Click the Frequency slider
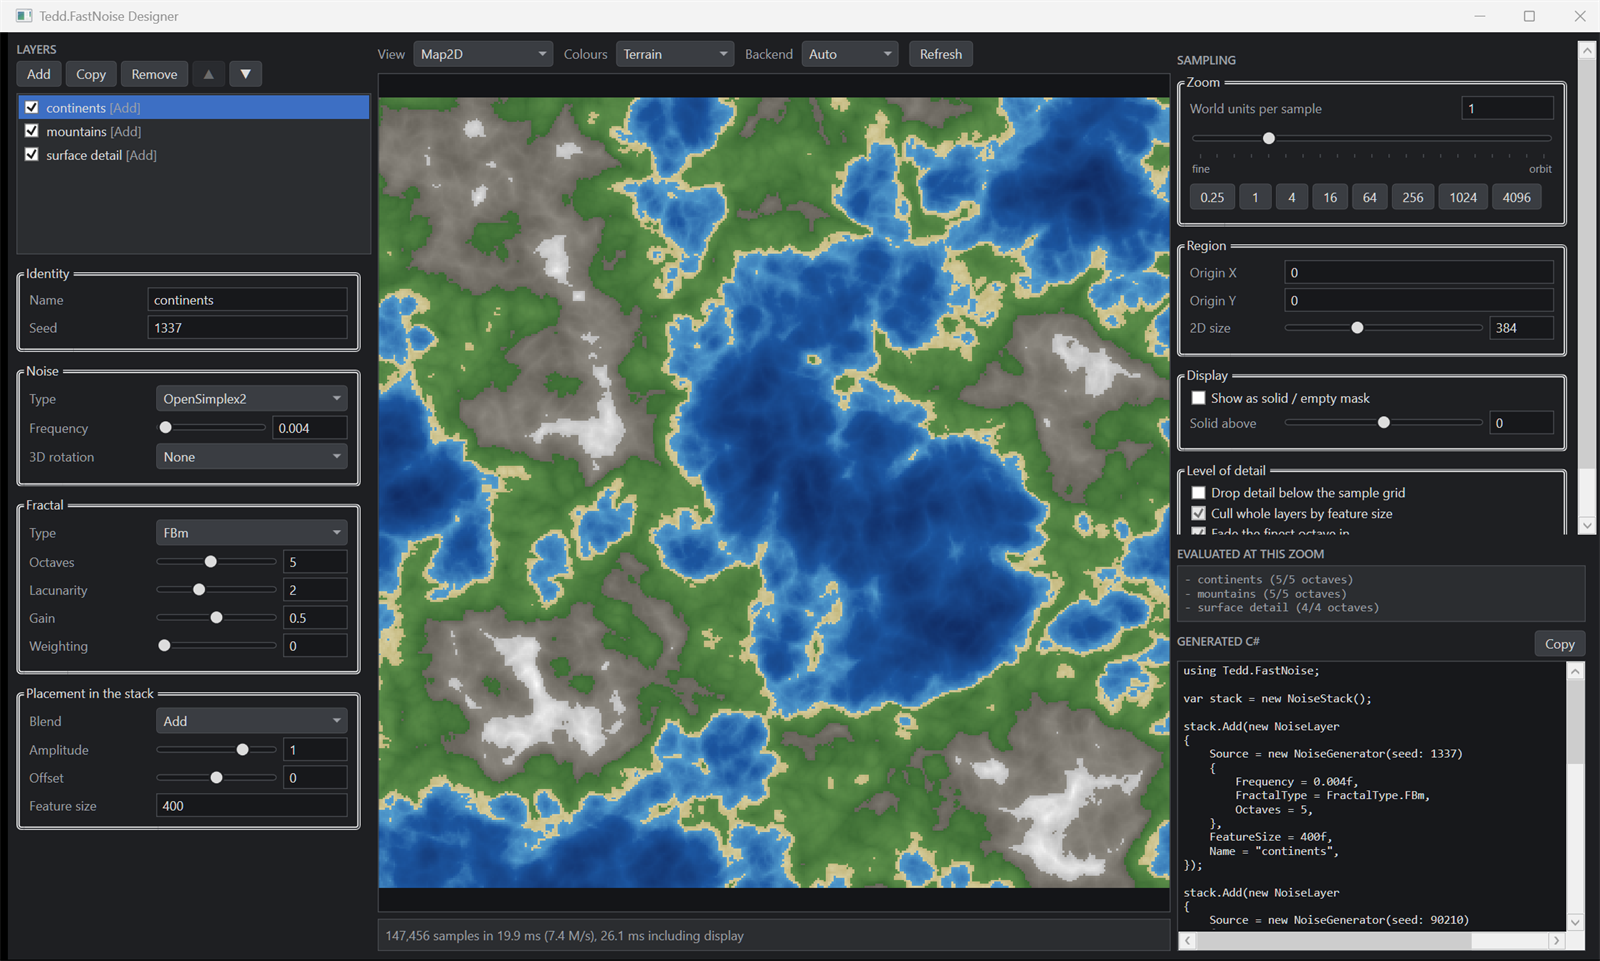 click(212, 428)
